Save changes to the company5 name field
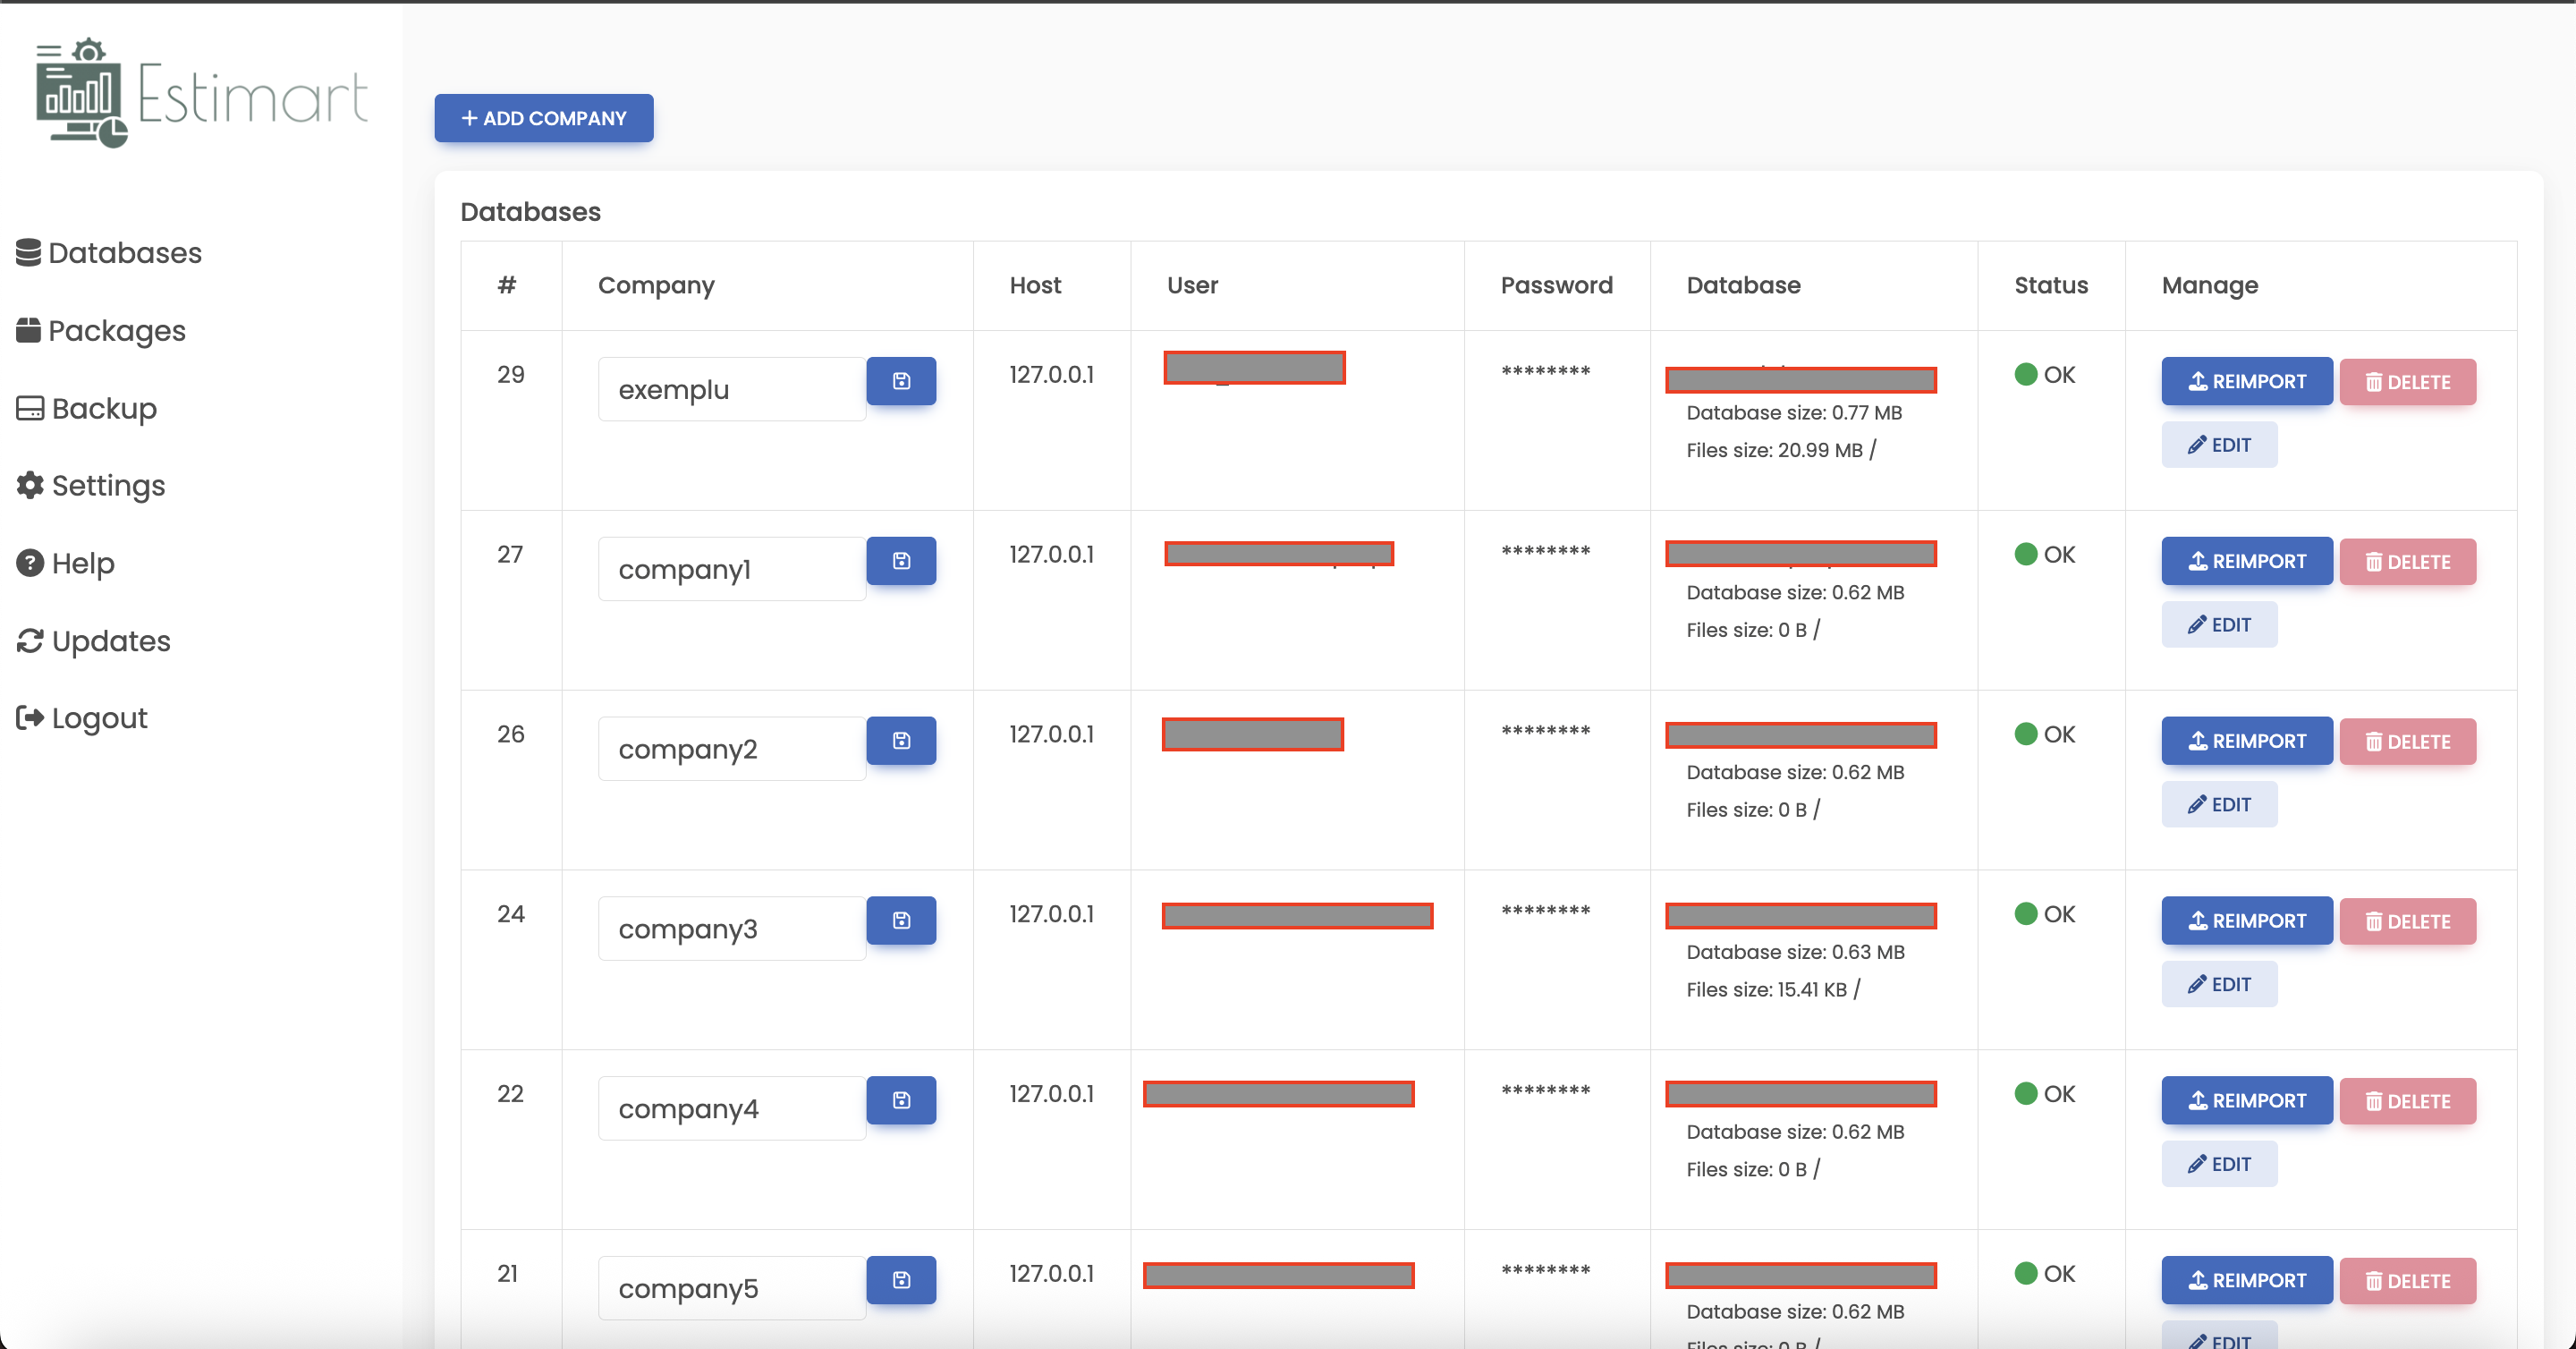 click(x=901, y=1280)
